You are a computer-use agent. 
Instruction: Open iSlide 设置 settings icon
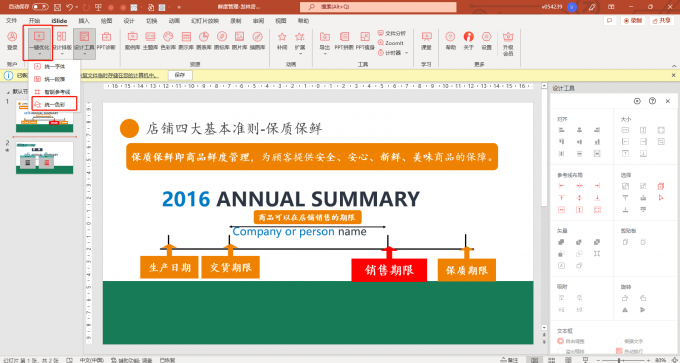[487, 41]
